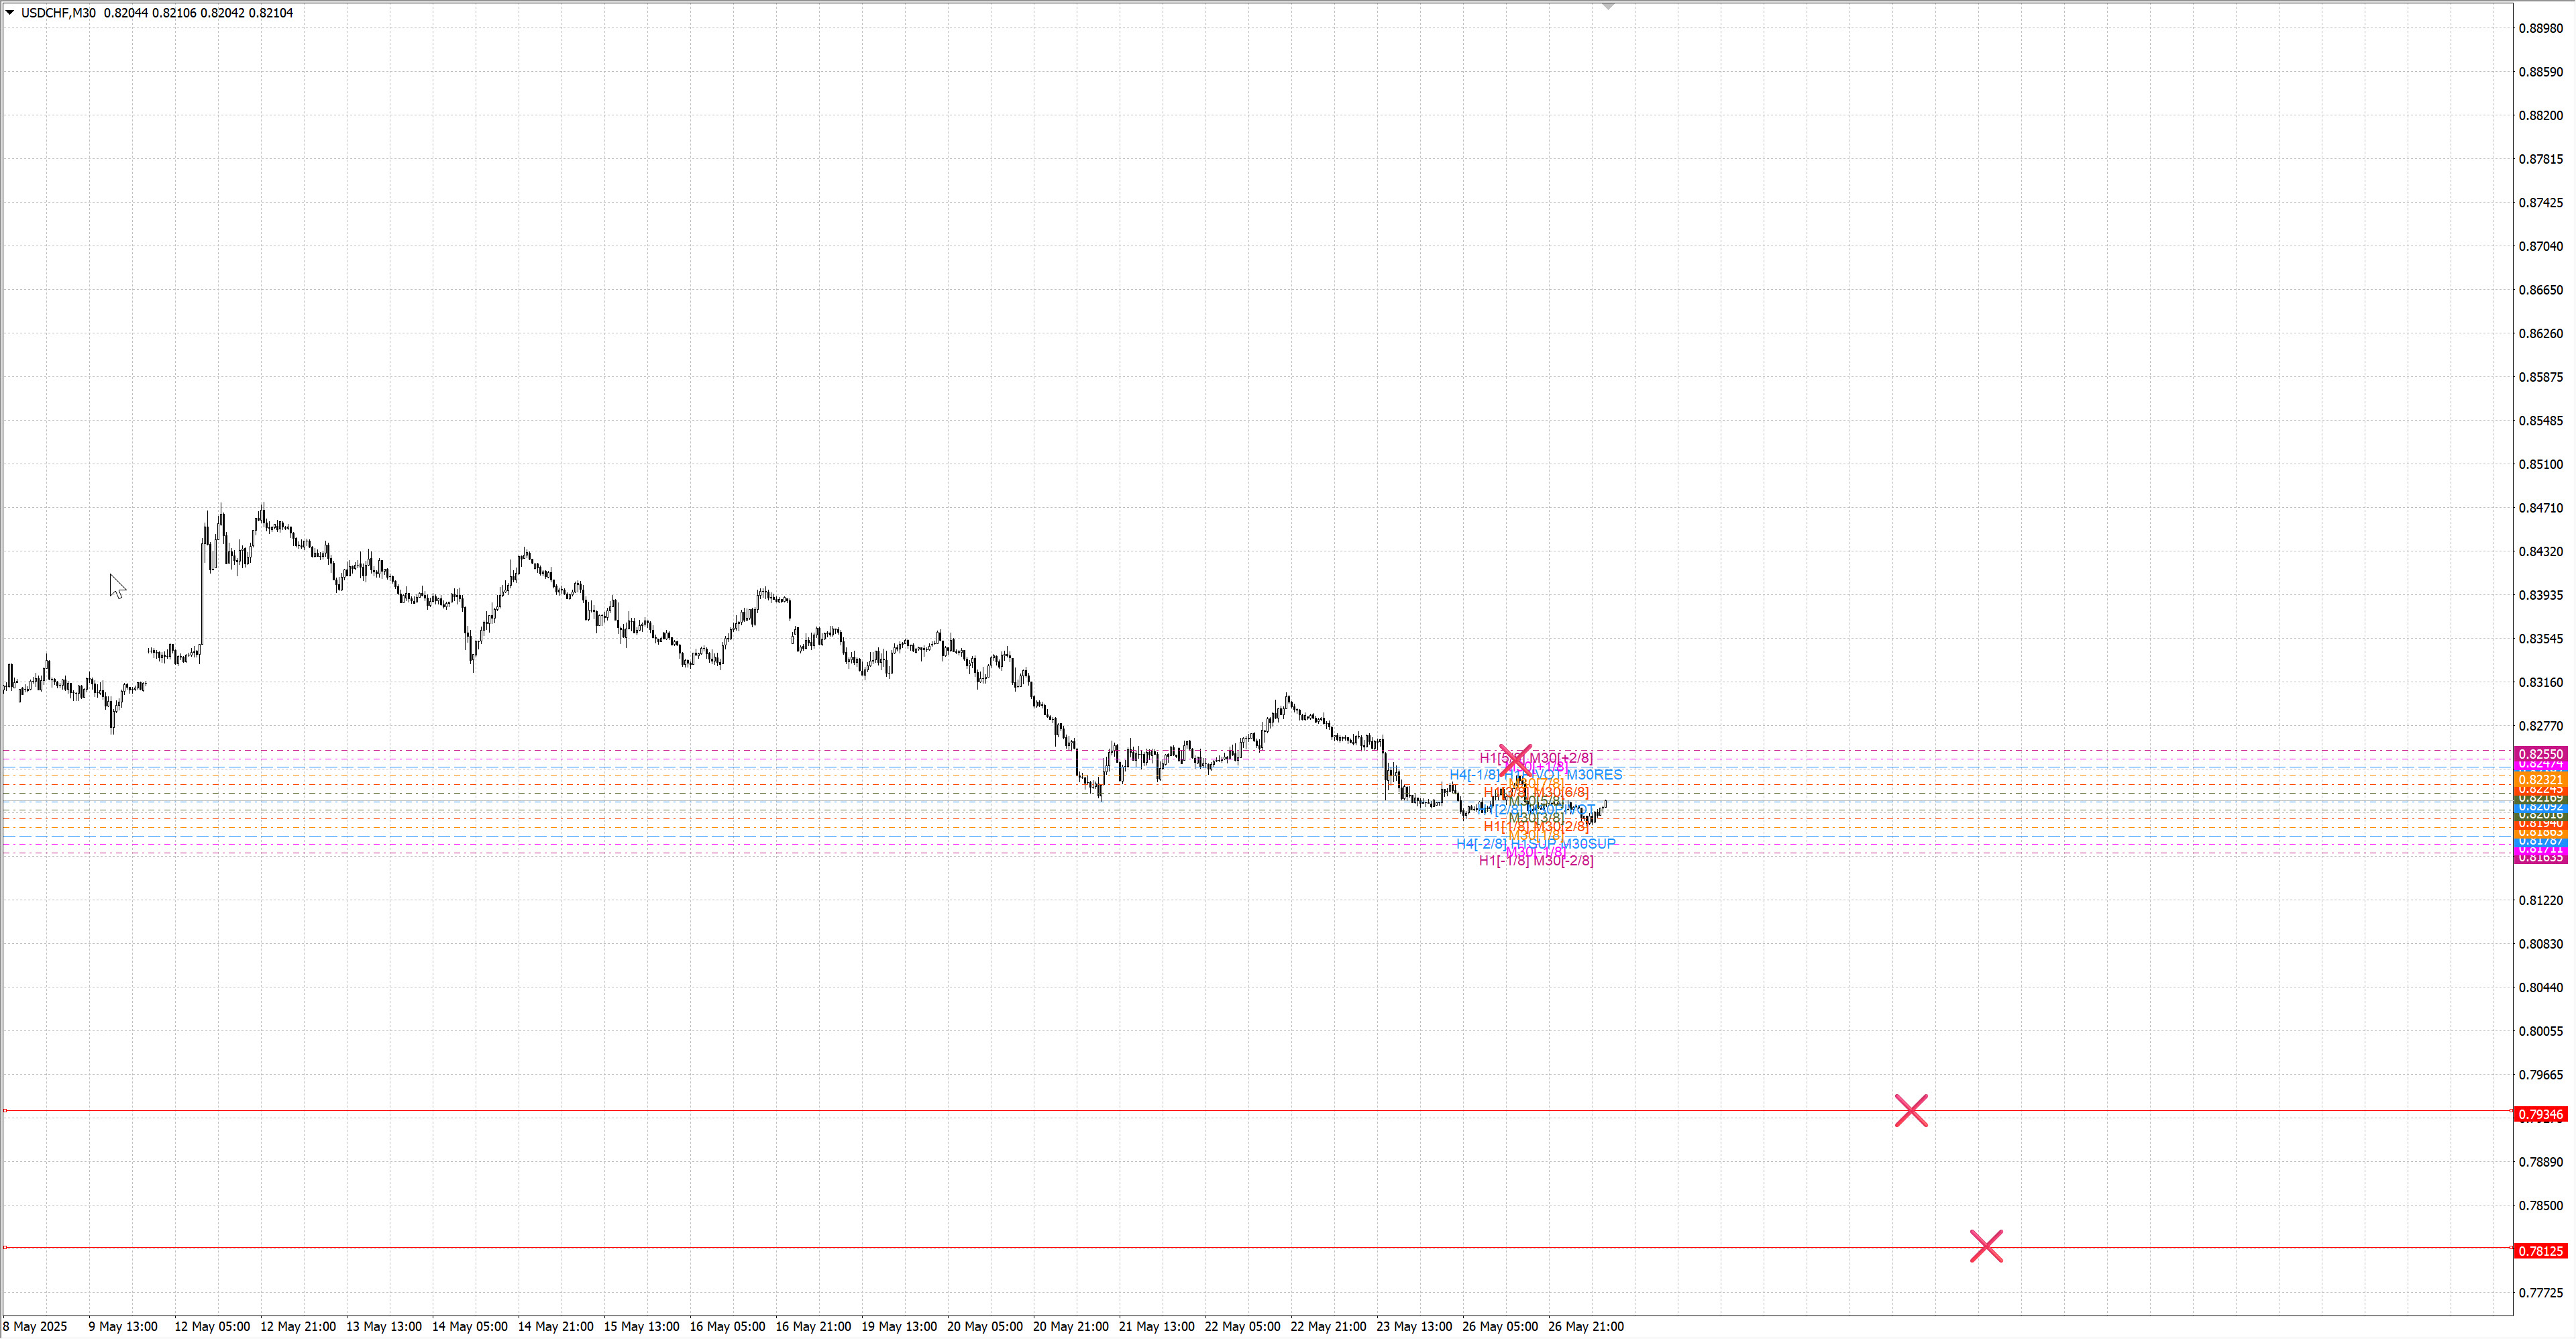Click the red 0.79346 price tag

[x=2540, y=1114]
